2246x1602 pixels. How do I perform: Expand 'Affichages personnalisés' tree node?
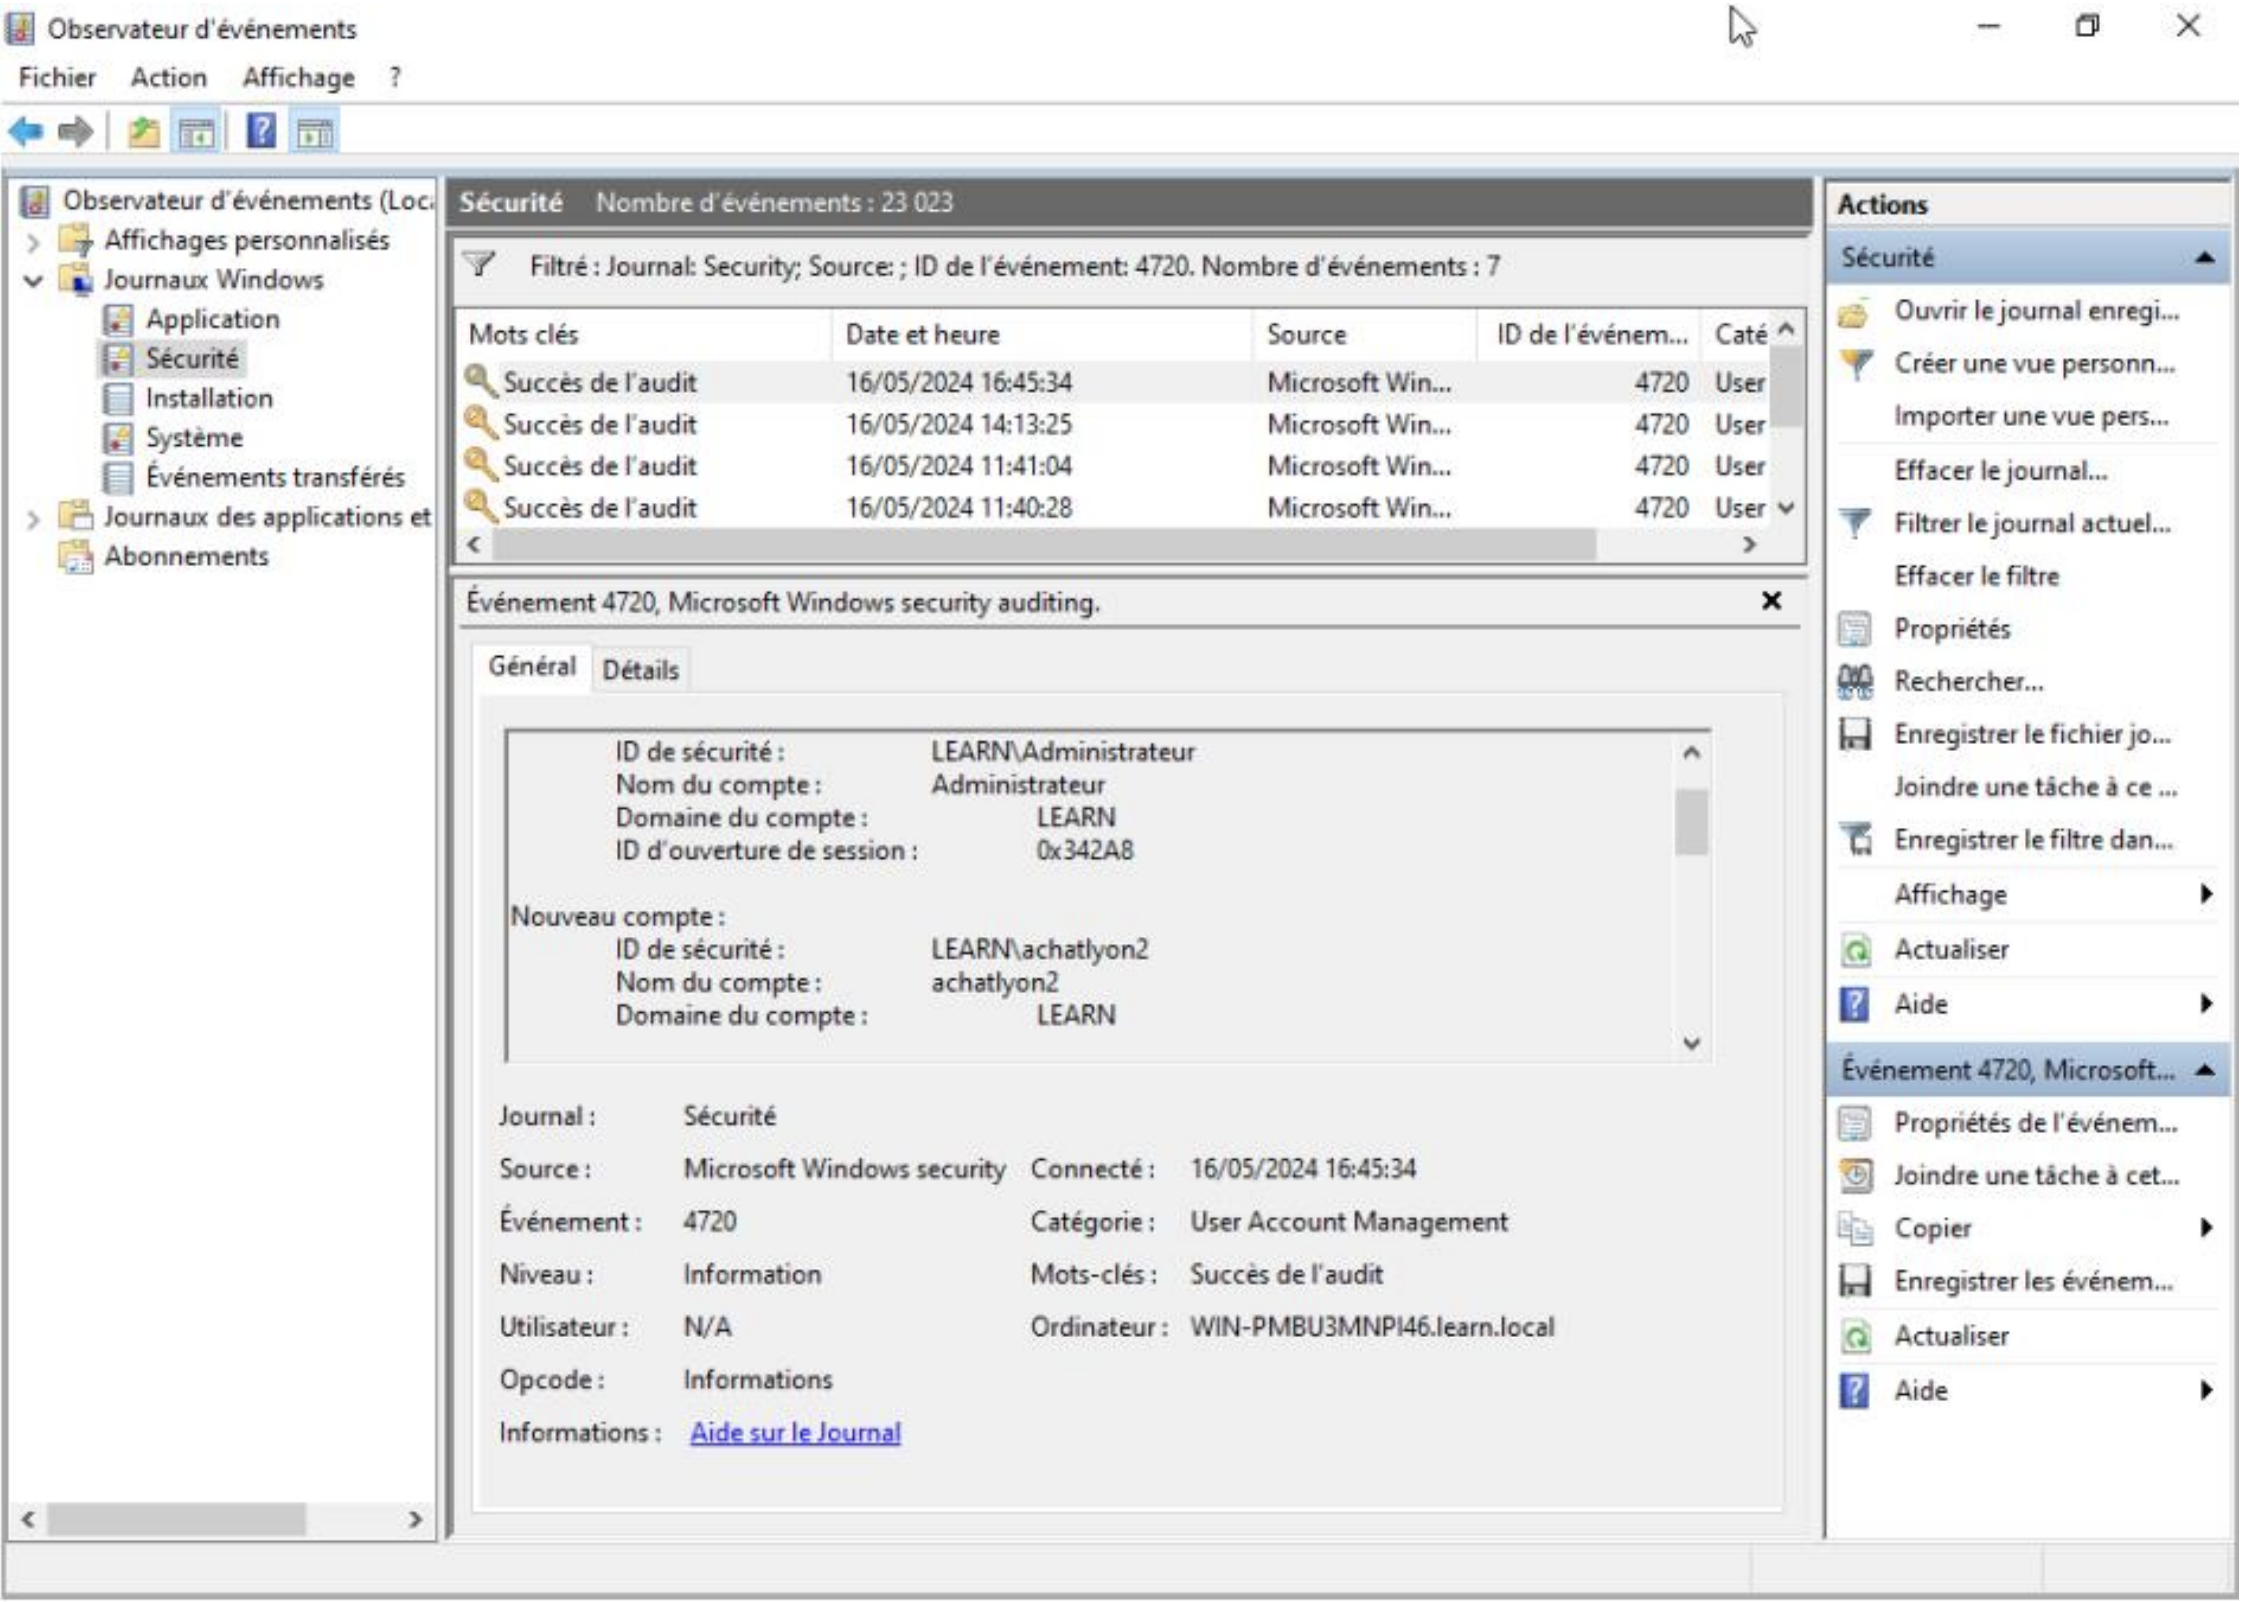33,241
